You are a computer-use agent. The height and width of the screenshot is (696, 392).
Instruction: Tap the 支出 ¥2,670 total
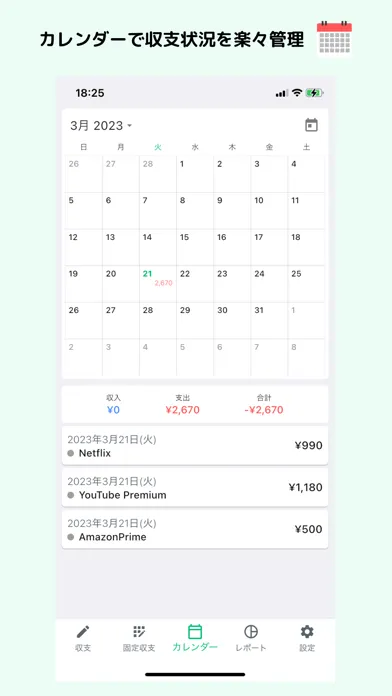point(182,405)
